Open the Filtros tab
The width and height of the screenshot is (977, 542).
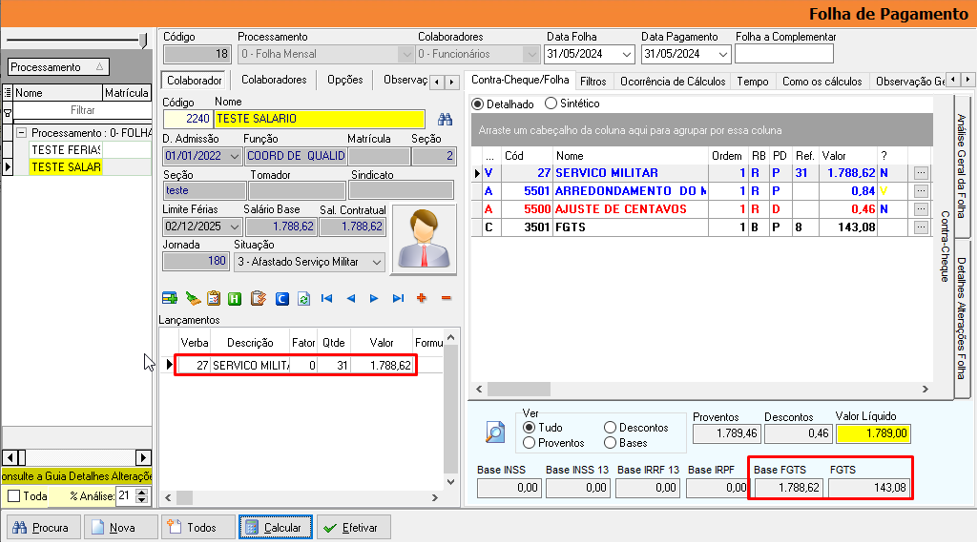tap(593, 82)
